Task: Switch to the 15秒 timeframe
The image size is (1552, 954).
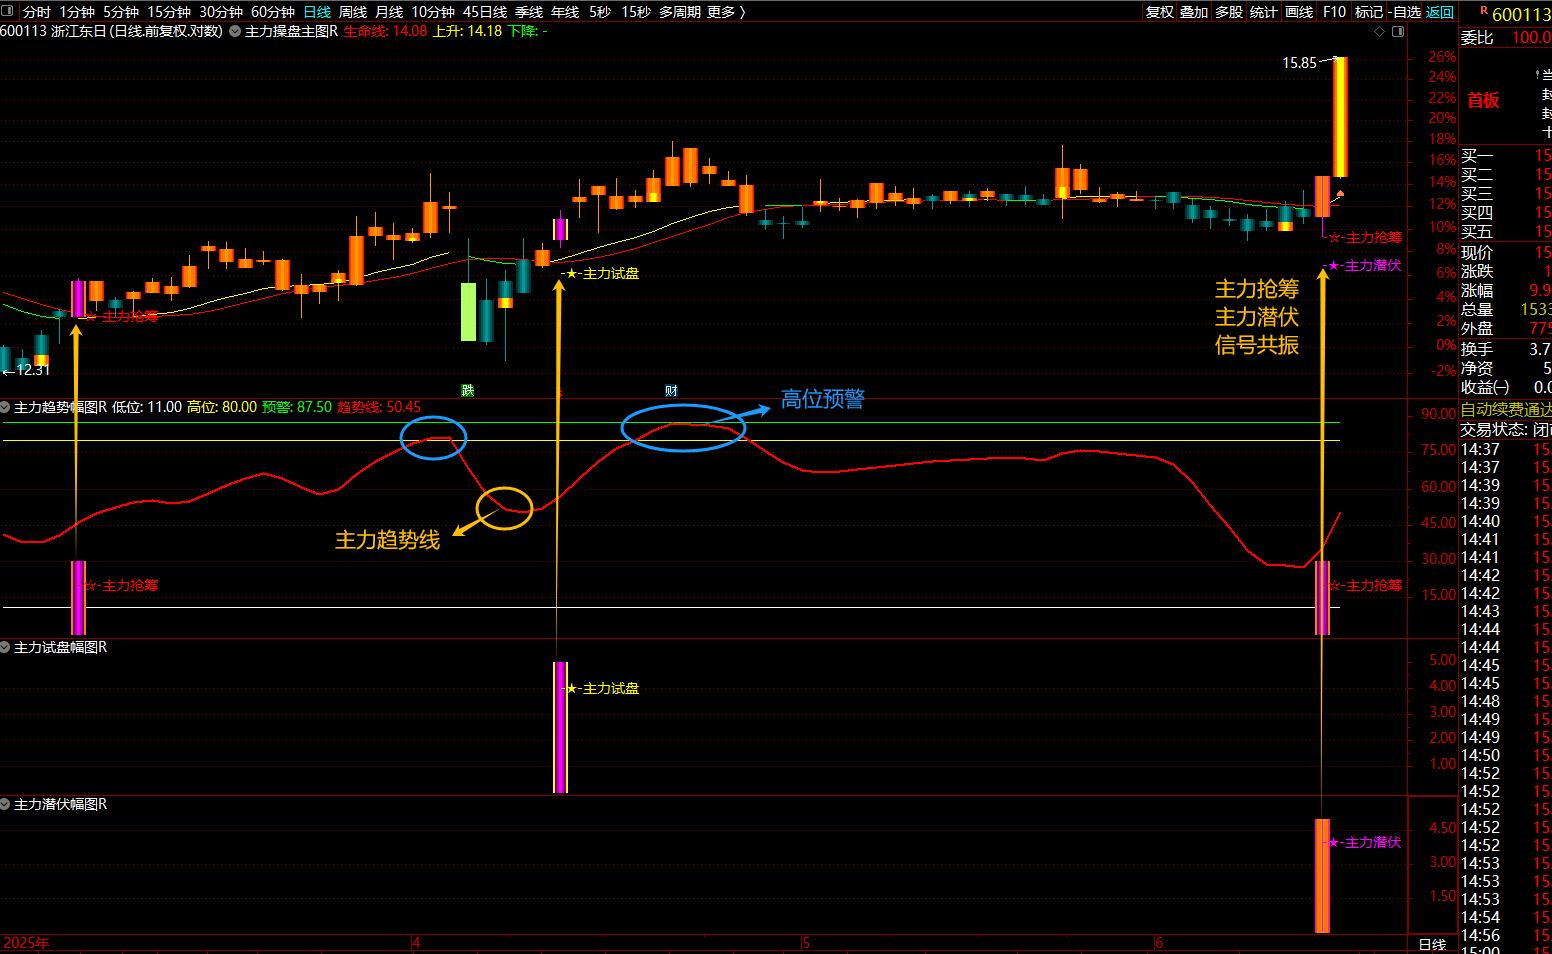Action: point(636,12)
